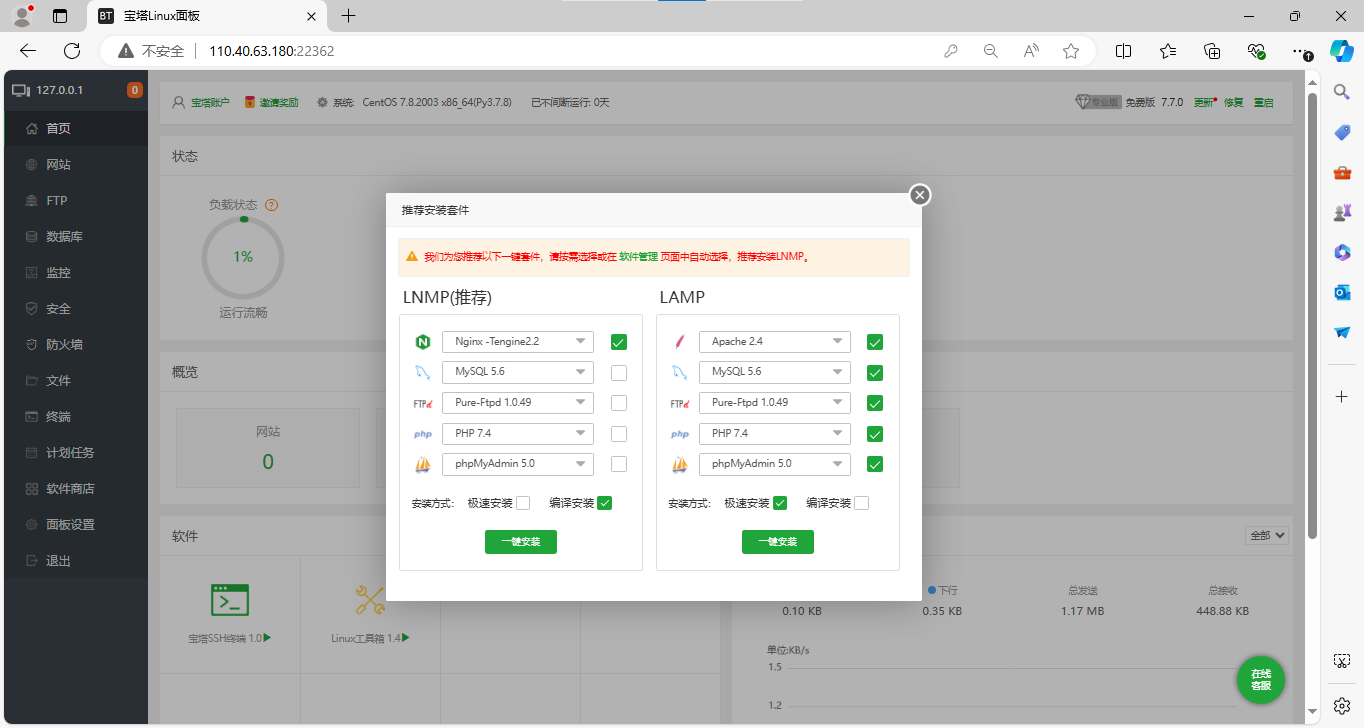Click the LNMP 一键安装 button

(520, 541)
